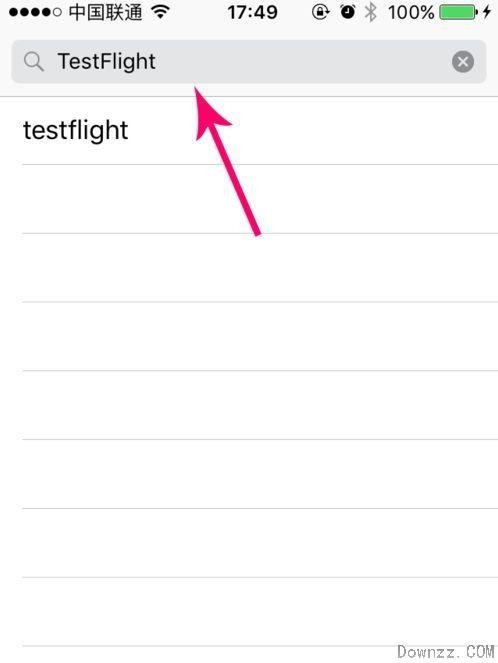This screenshot has height=663, width=498.
Task: Tap the blank row above the watermark
Action: (260, 611)
